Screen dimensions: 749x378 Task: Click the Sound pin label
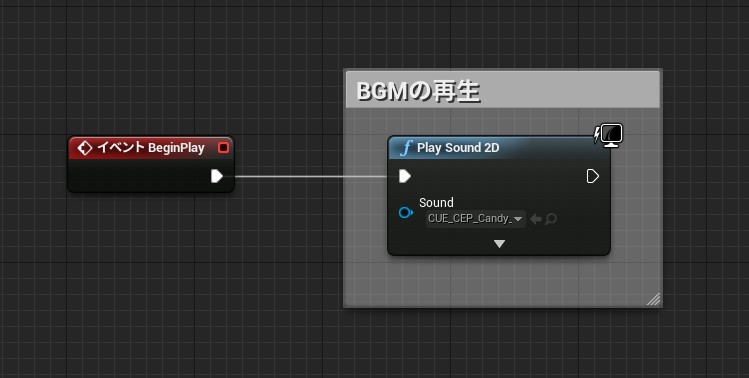click(x=436, y=203)
